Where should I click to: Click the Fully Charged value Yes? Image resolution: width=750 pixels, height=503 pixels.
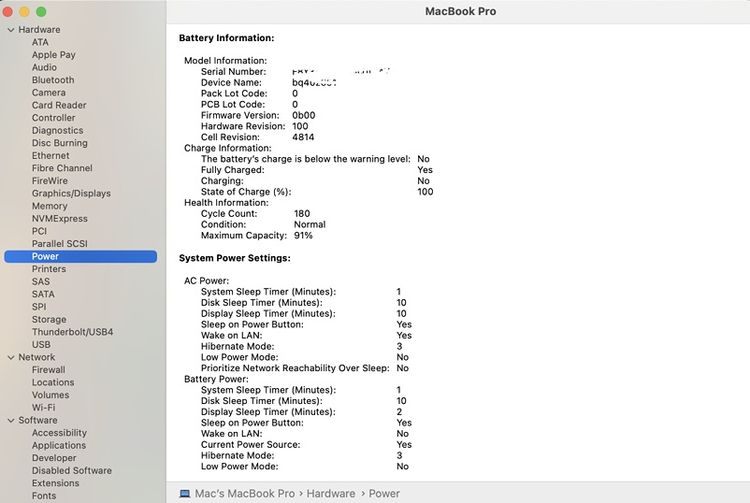[x=425, y=170]
